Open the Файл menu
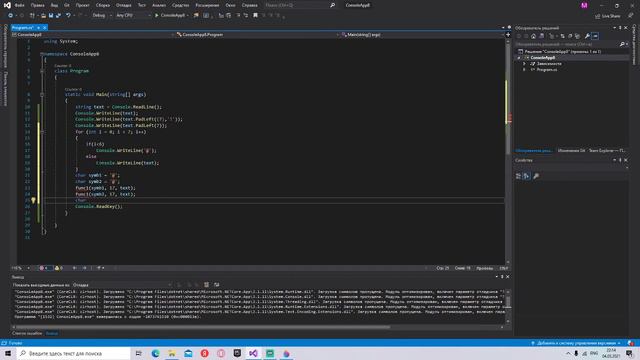Viewport: 640px width, 360px height. 20,5
